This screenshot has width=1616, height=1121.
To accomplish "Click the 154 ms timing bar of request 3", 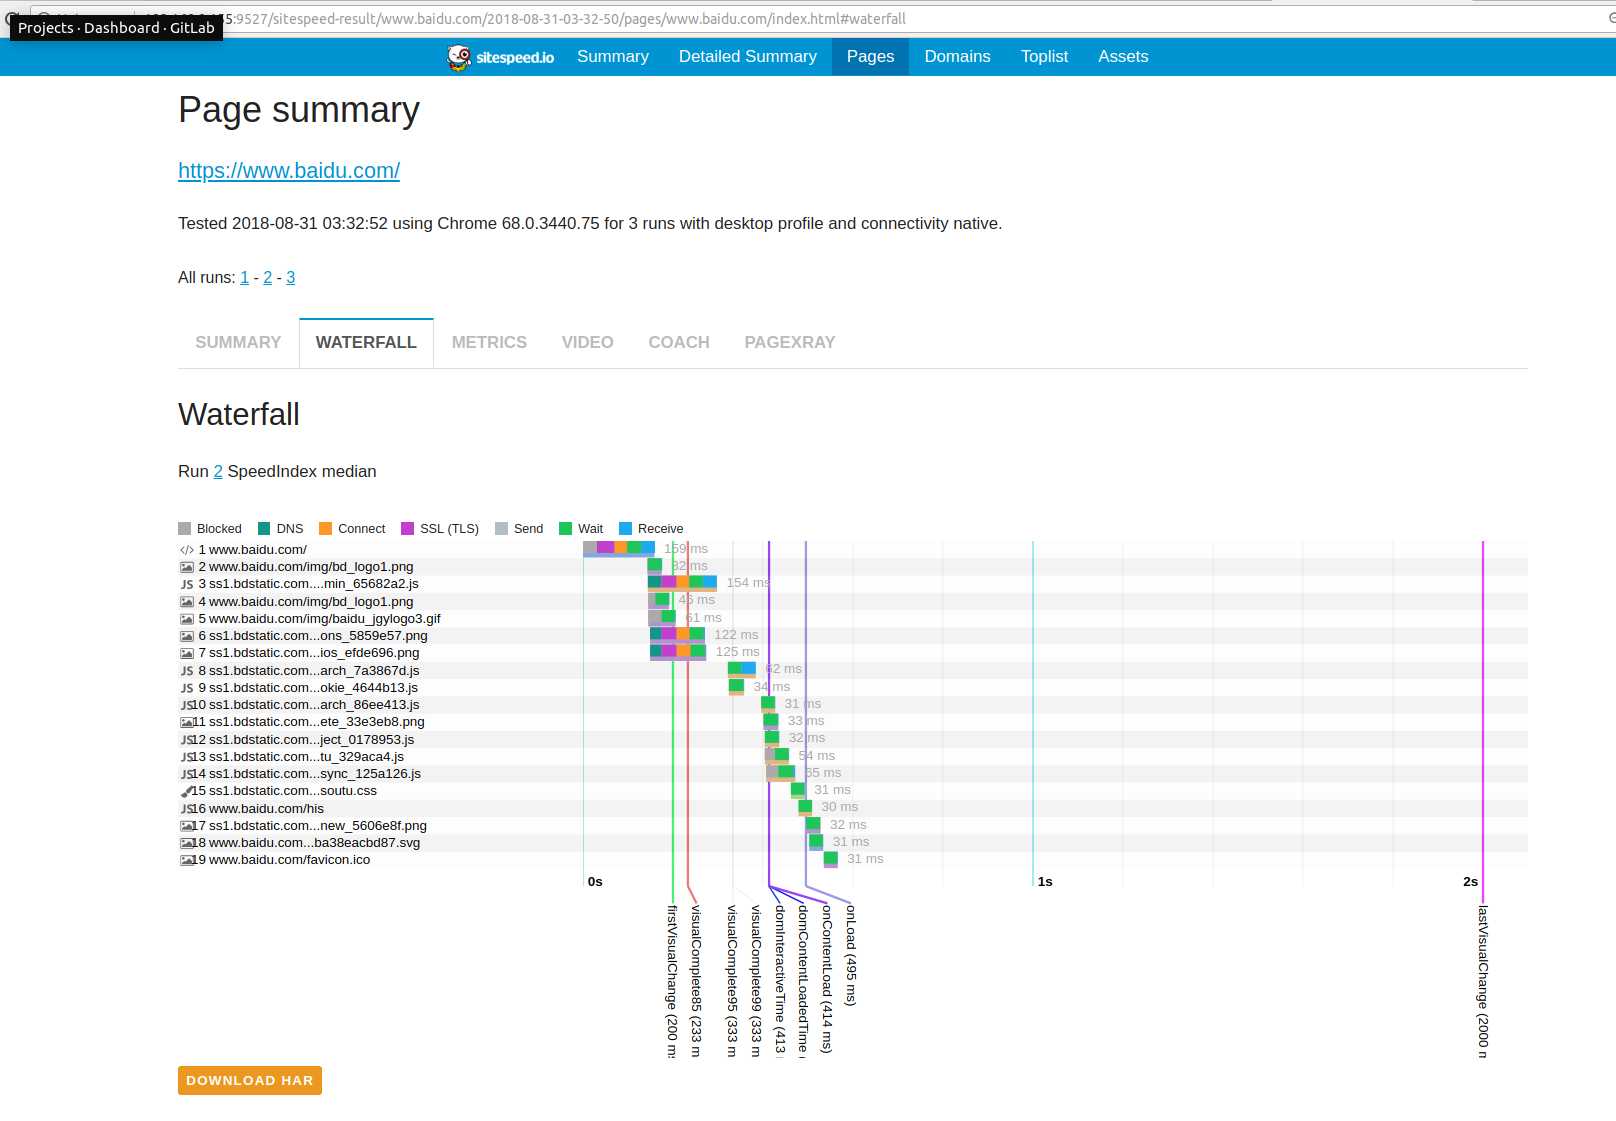I will pyautogui.click(x=682, y=583).
